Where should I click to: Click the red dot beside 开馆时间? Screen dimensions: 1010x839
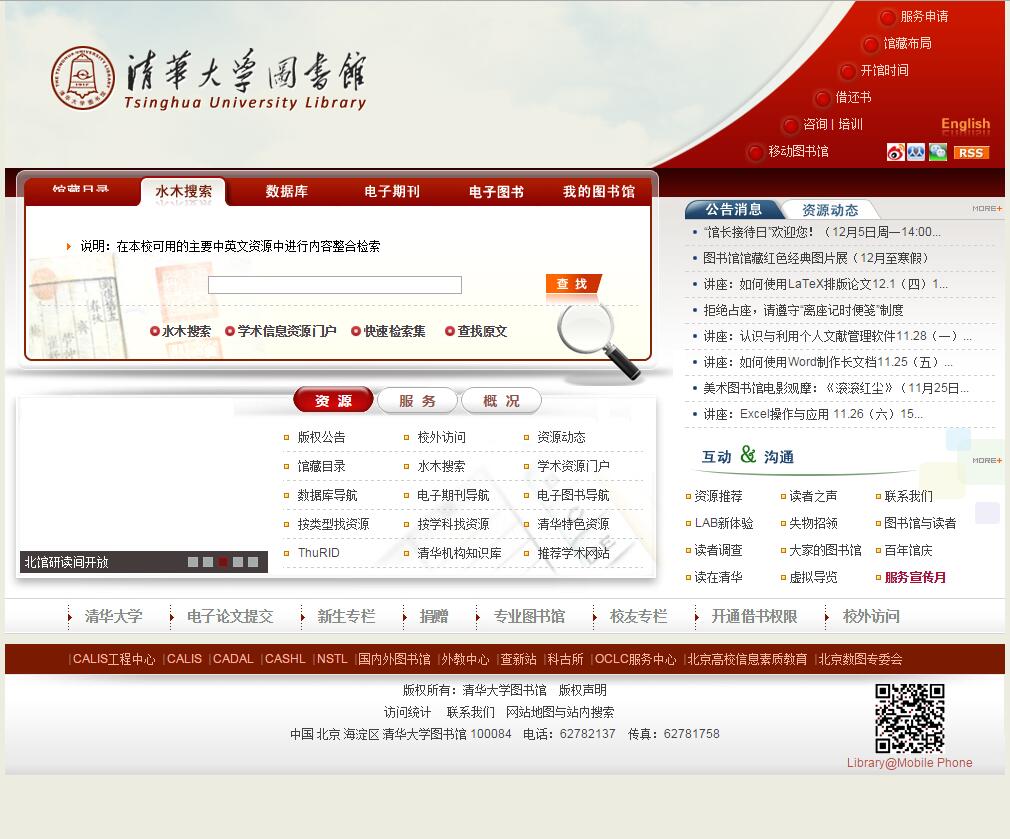(848, 71)
